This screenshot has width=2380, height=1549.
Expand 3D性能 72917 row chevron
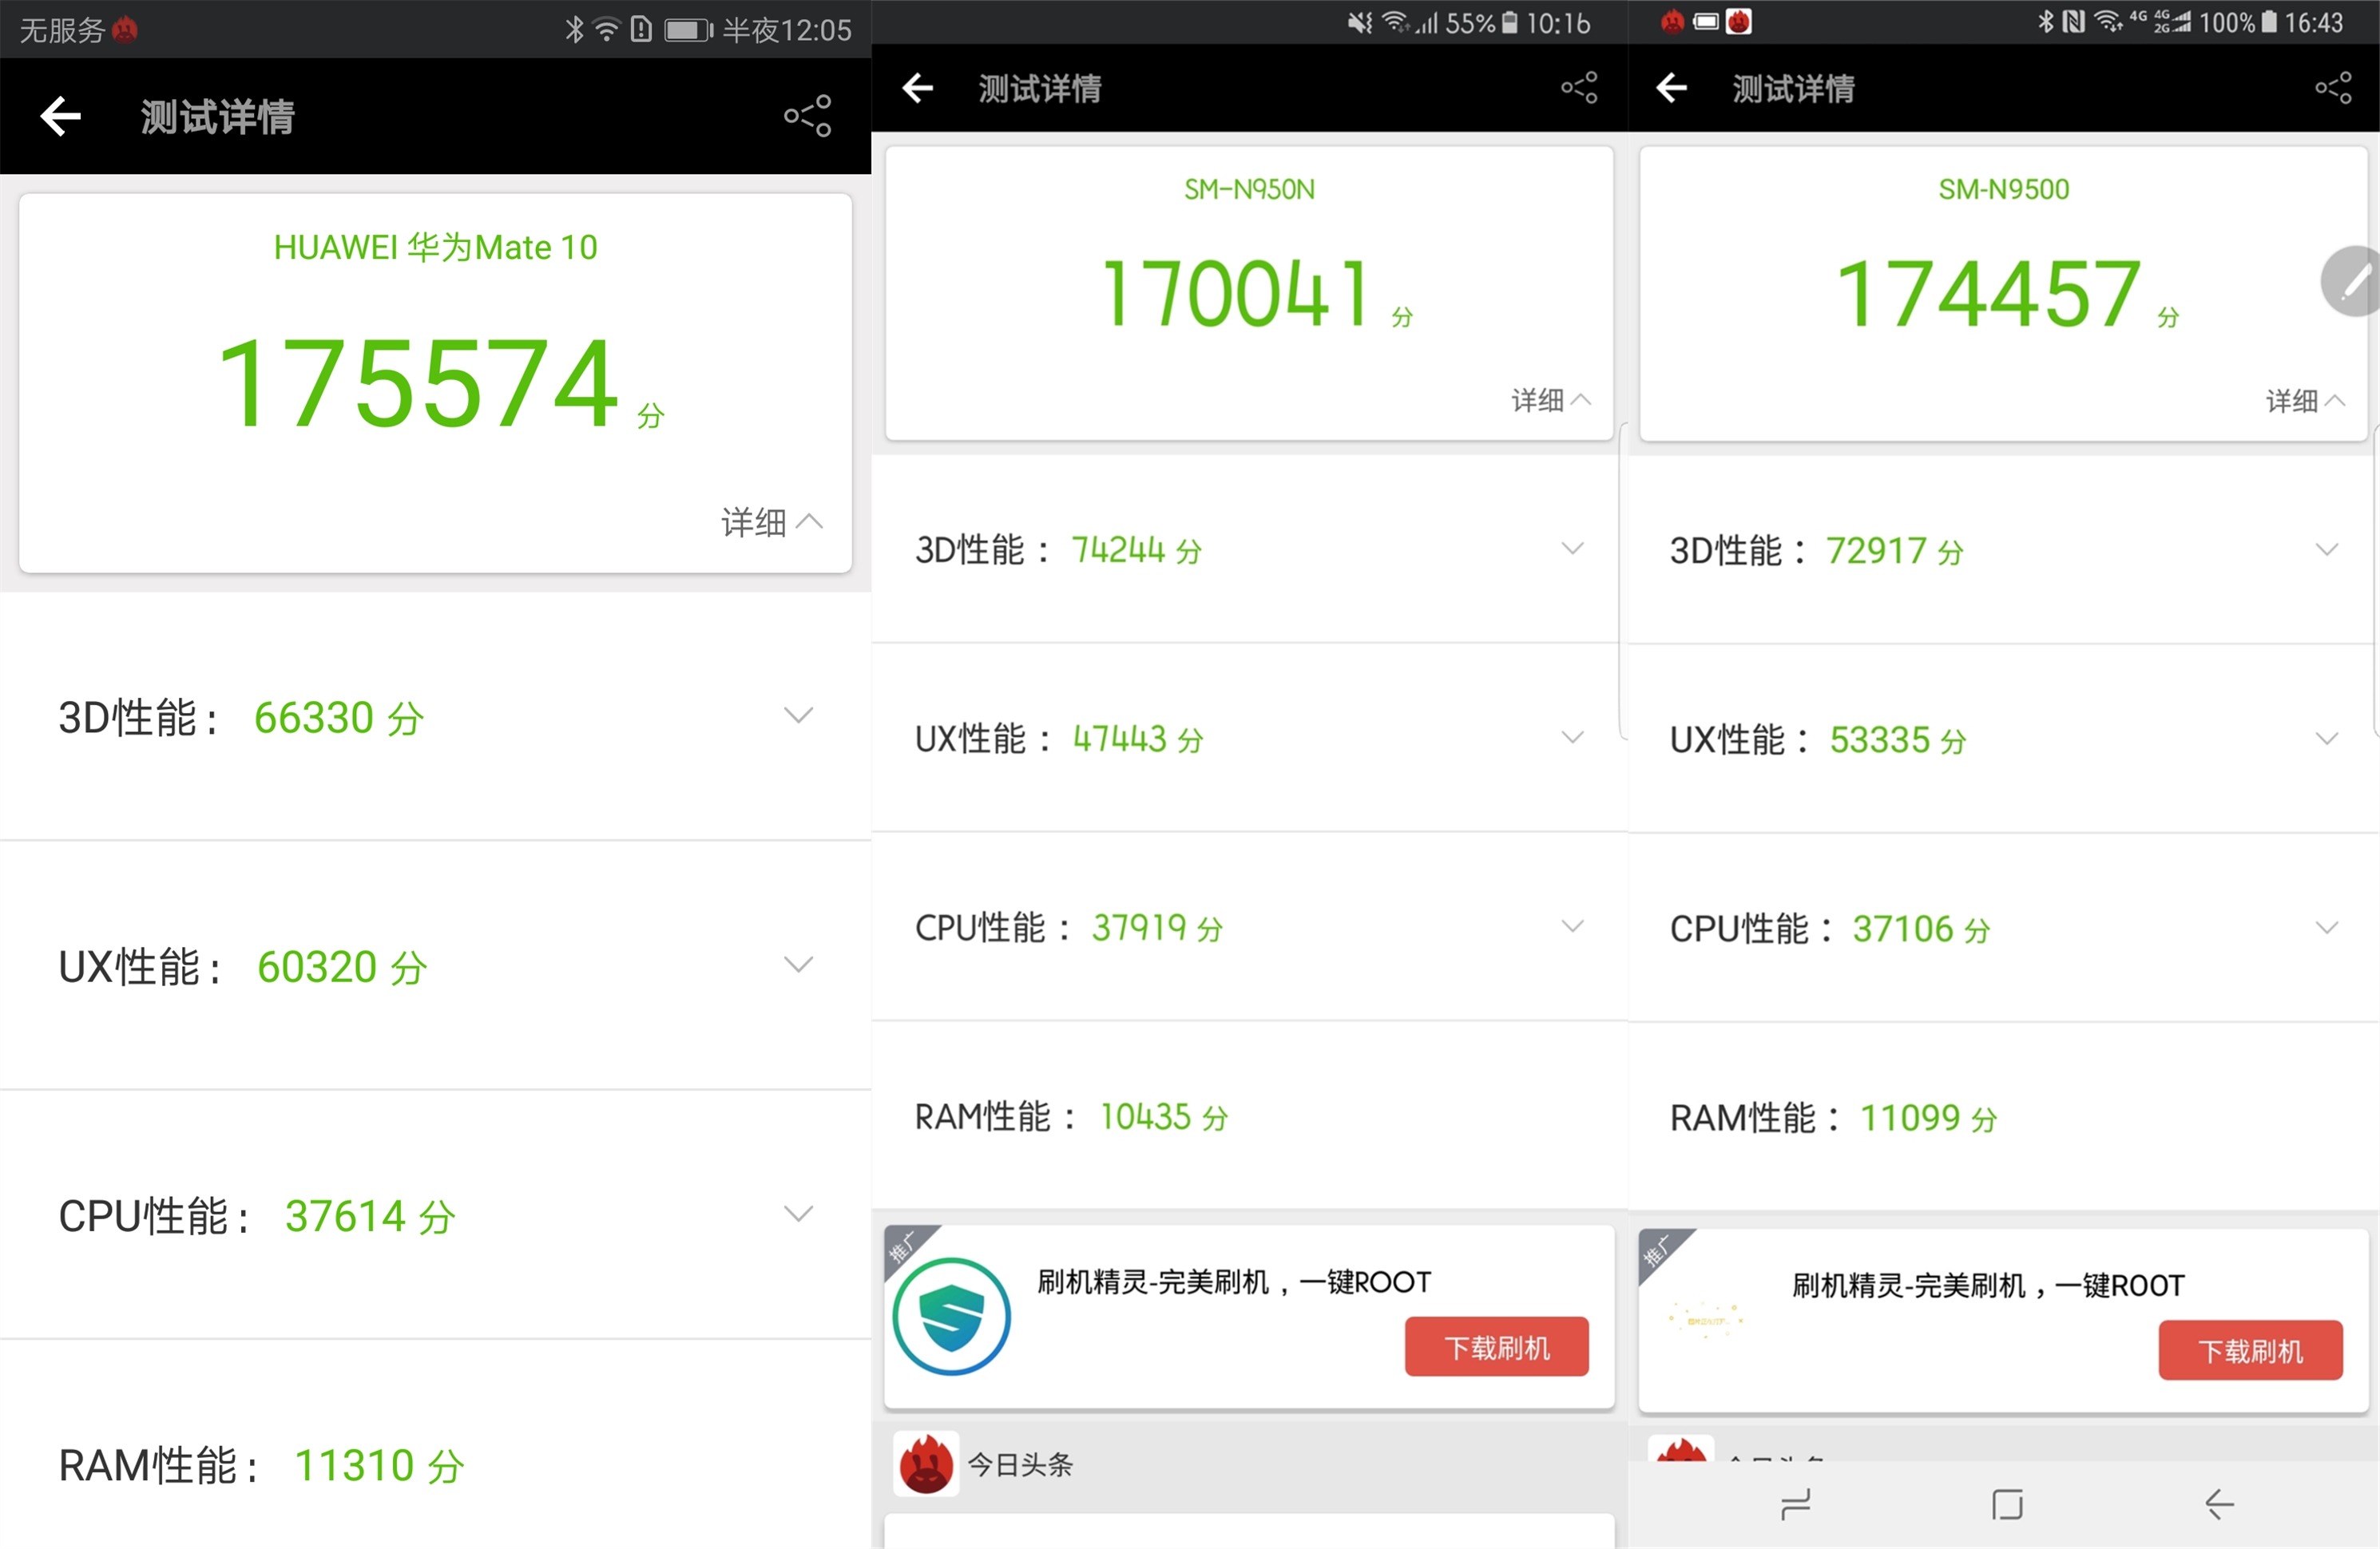(2327, 549)
